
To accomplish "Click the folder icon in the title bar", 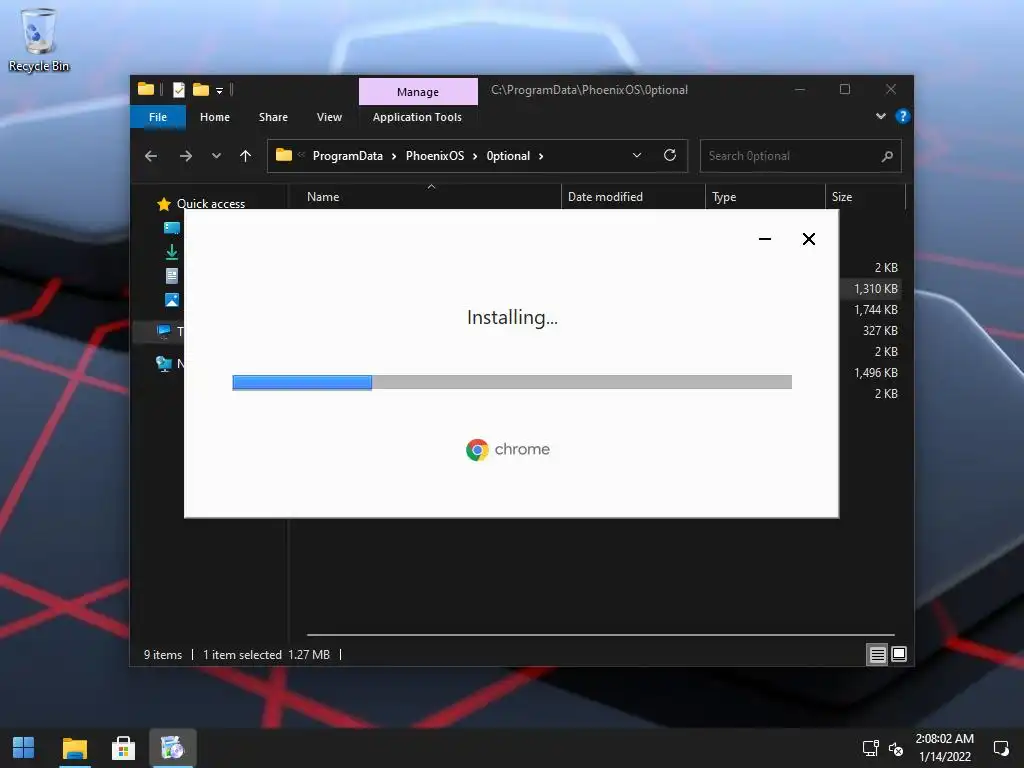I will pos(146,89).
